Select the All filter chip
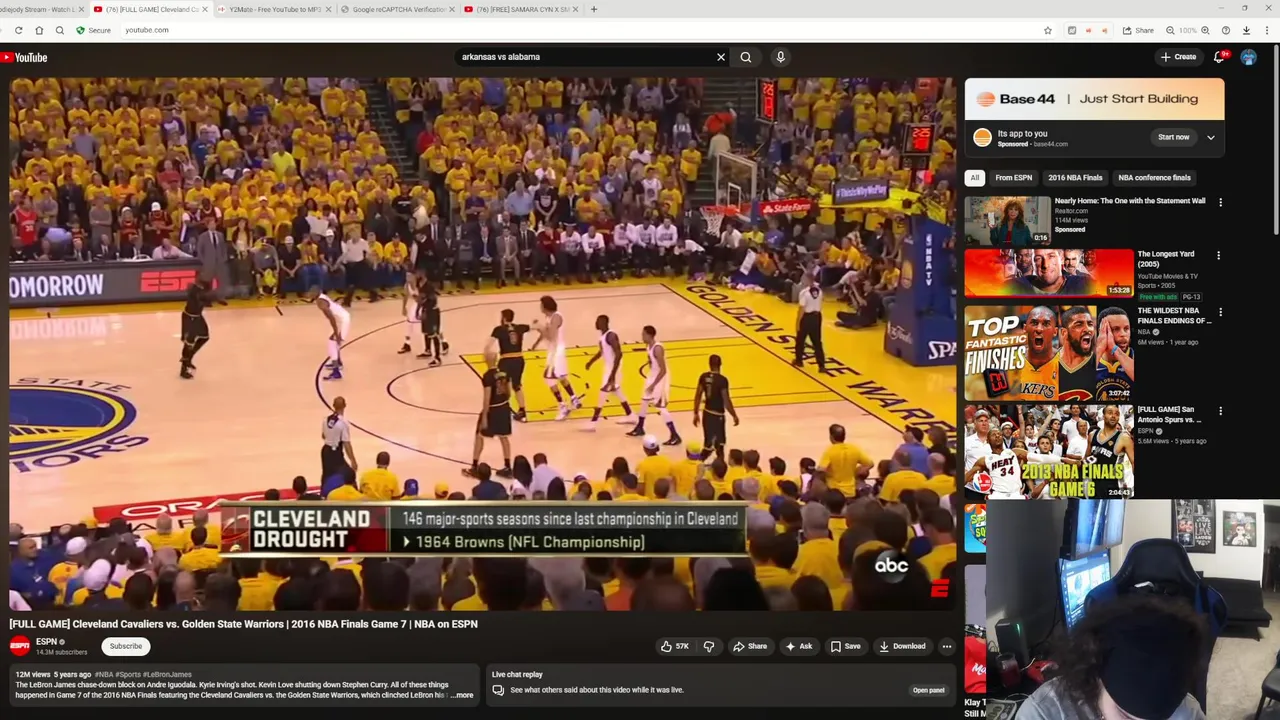Screen dimensions: 1280x720 pos(975,178)
